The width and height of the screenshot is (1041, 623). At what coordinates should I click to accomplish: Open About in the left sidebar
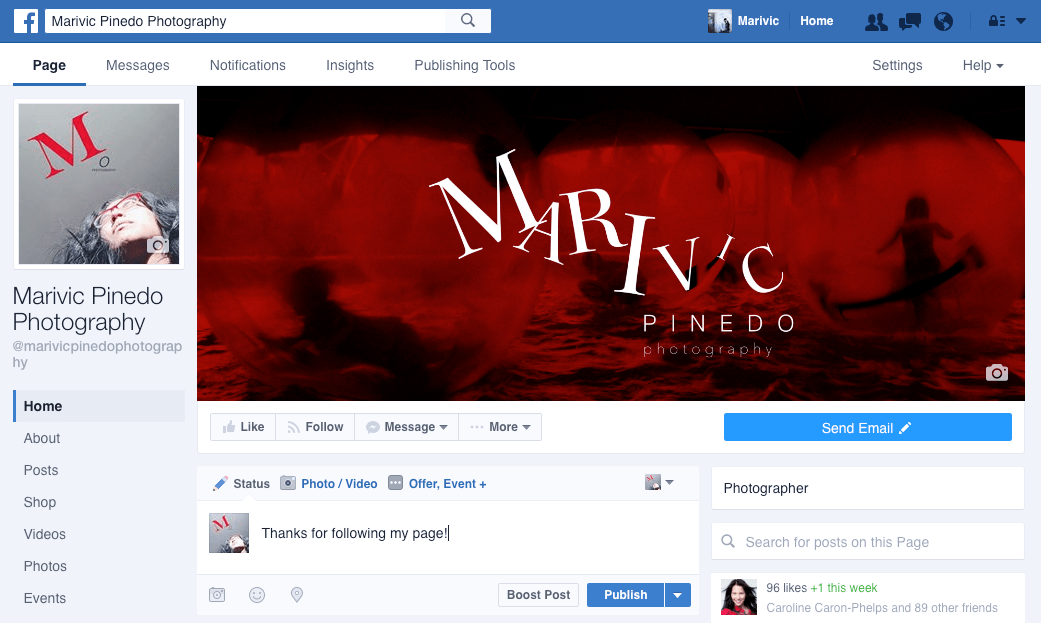[42, 438]
